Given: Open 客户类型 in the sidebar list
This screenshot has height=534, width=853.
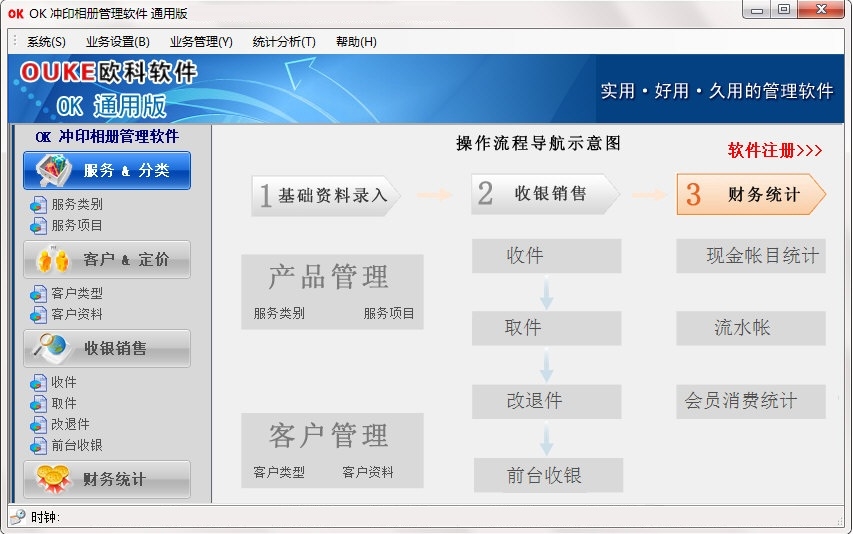Looking at the screenshot, I should pyautogui.click(x=77, y=294).
